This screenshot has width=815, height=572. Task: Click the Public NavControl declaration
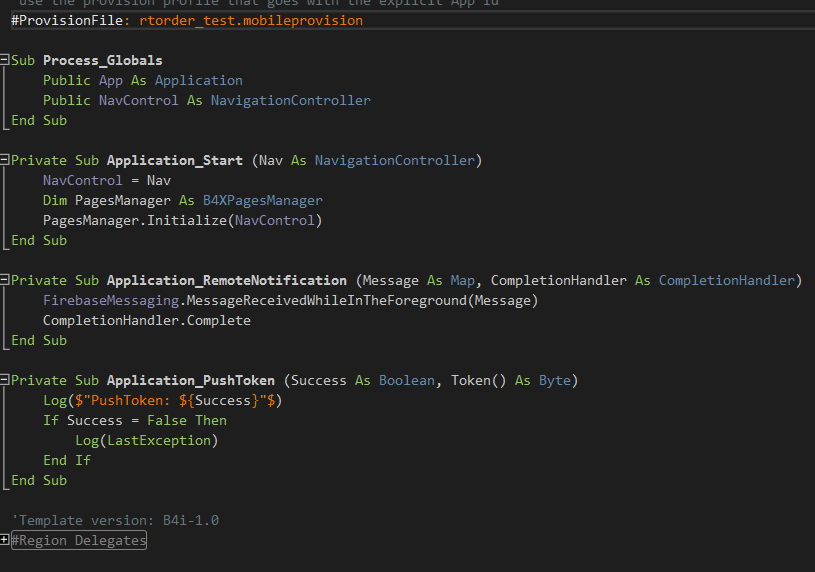point(206,100)
